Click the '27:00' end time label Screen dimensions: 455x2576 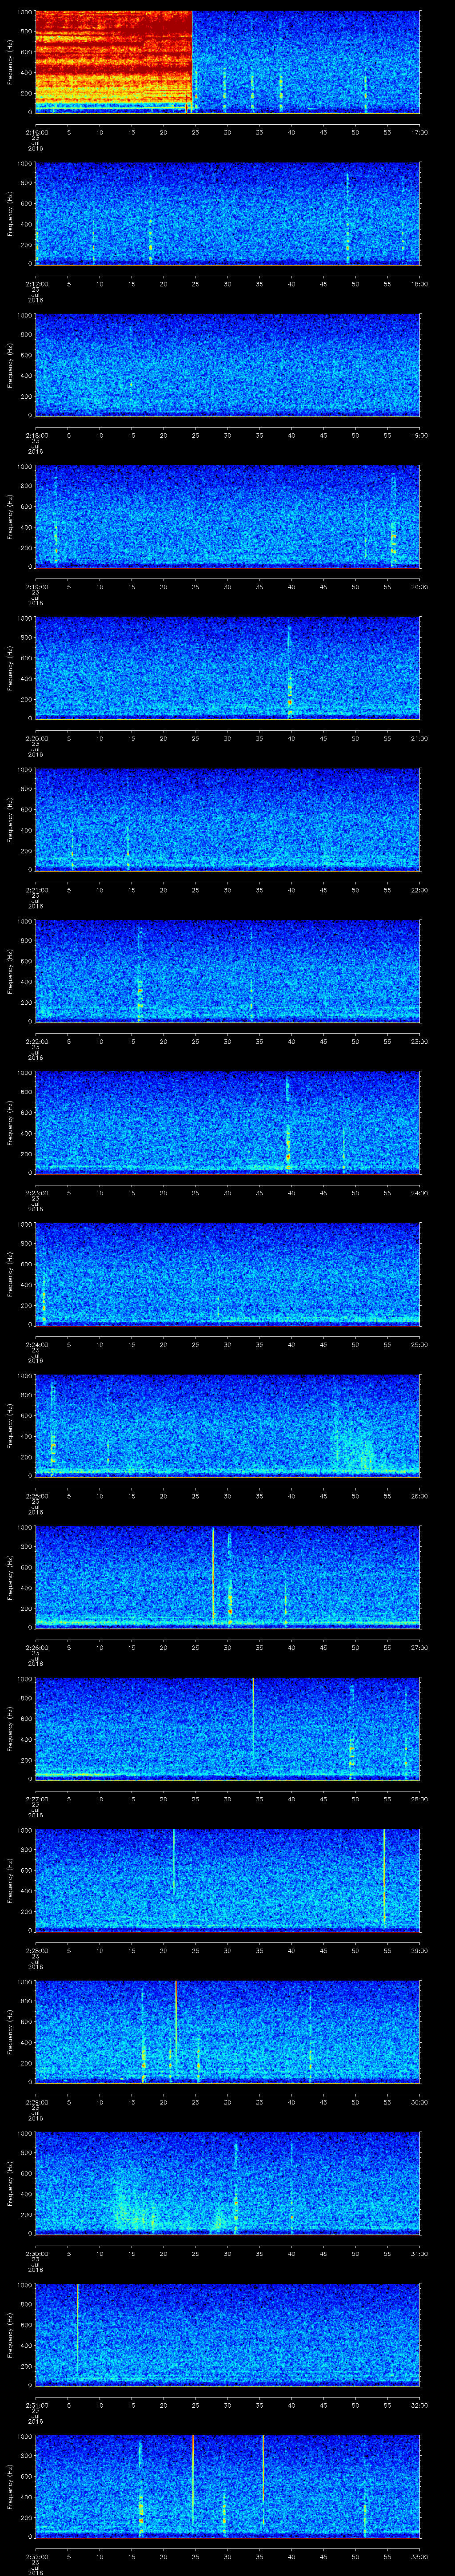pos(419,1647)
